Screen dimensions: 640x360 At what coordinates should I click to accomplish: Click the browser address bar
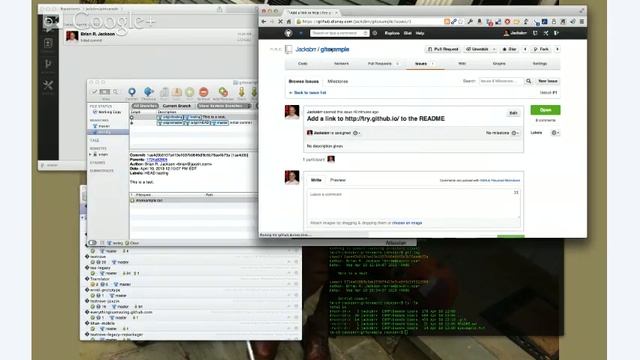click(x=369, y=22)
